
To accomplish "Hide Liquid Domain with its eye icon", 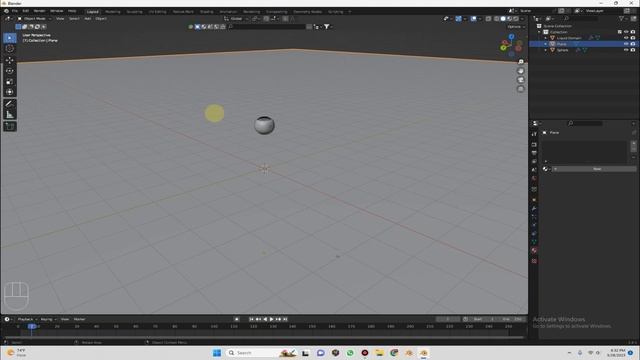I will point(626,38).
